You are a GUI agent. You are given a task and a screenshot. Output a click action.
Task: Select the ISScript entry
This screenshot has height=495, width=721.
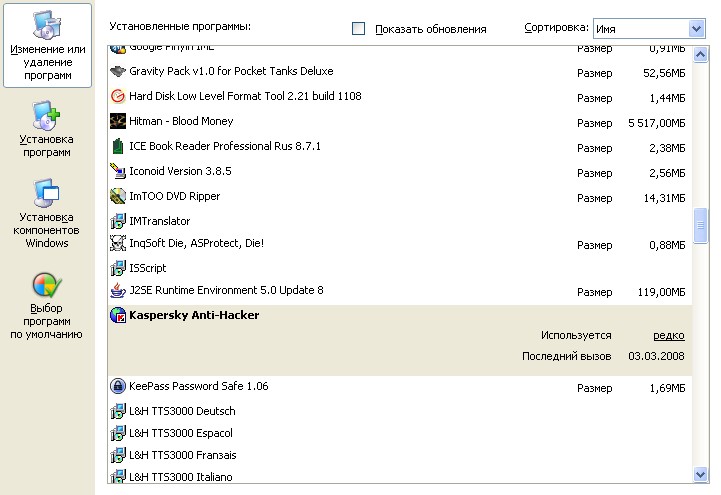point(400,268)
